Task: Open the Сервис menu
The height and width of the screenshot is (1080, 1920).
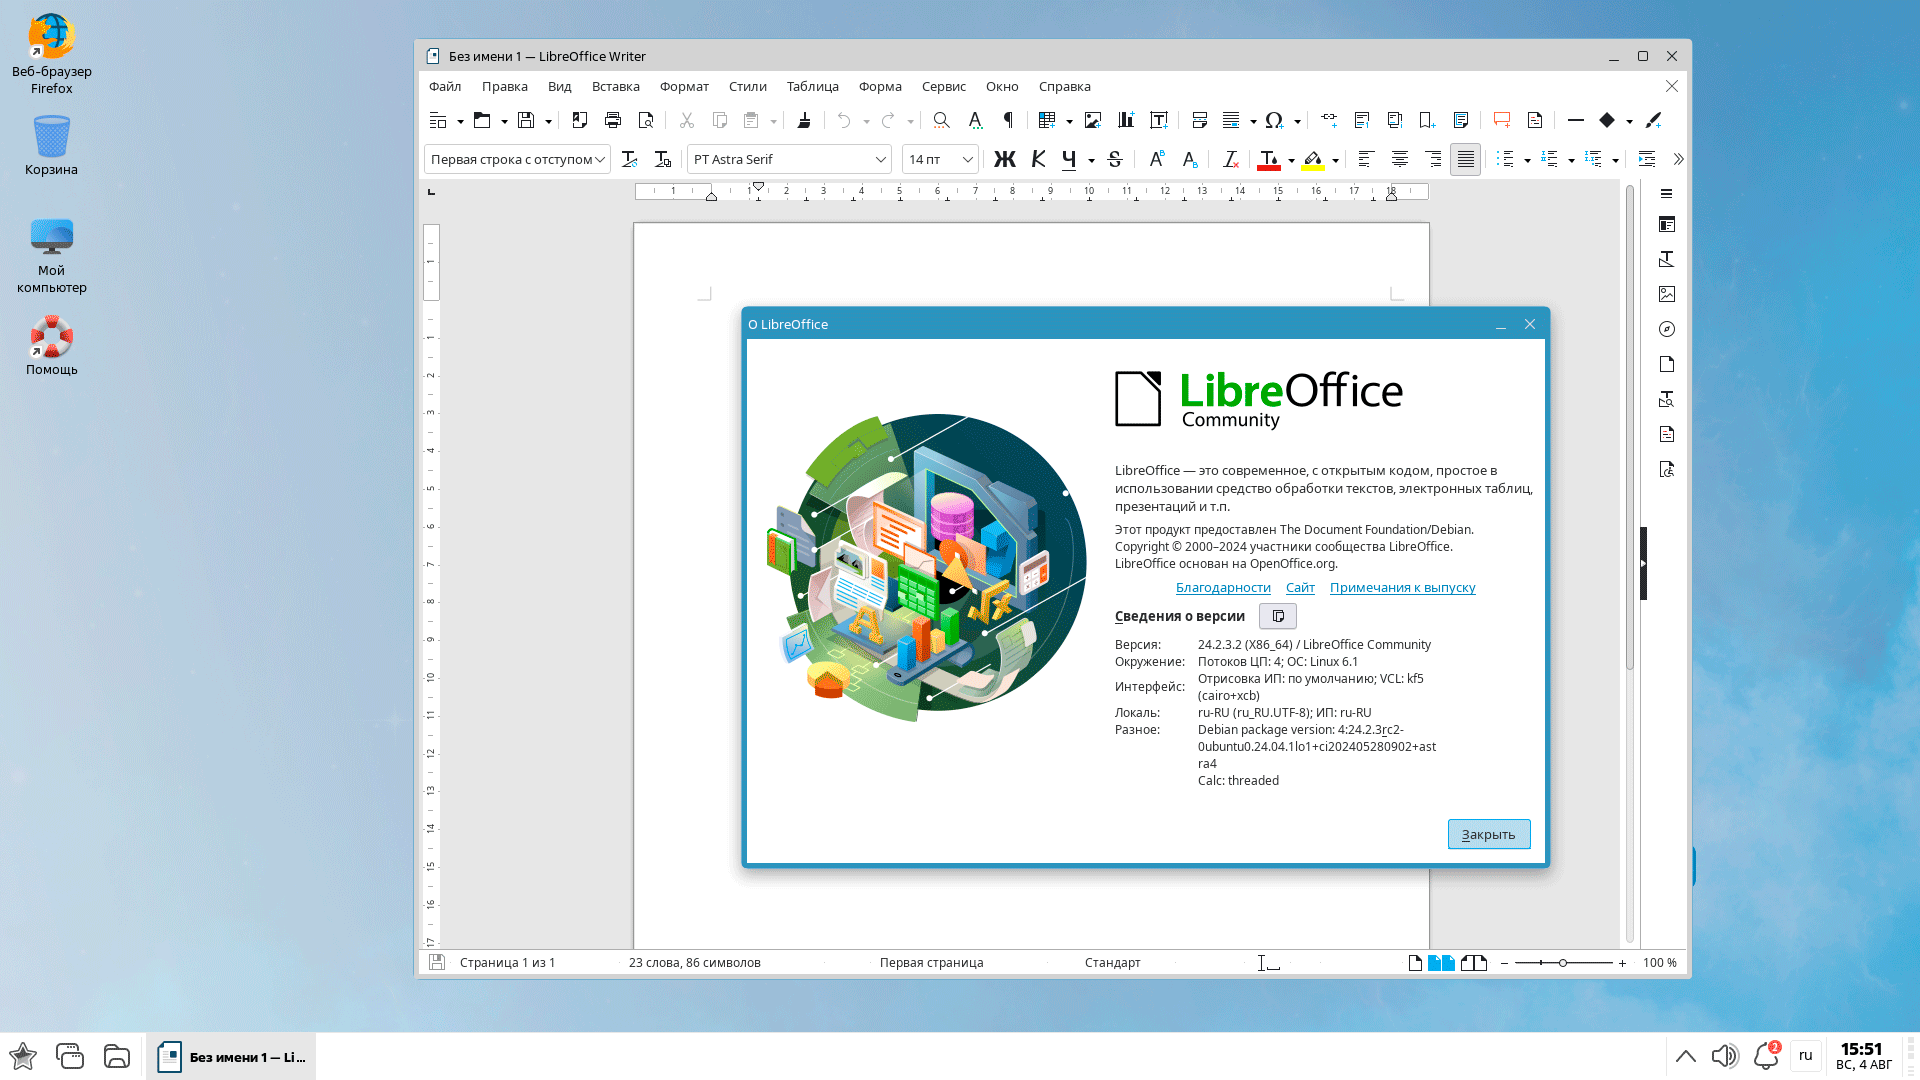Action: 943,86
